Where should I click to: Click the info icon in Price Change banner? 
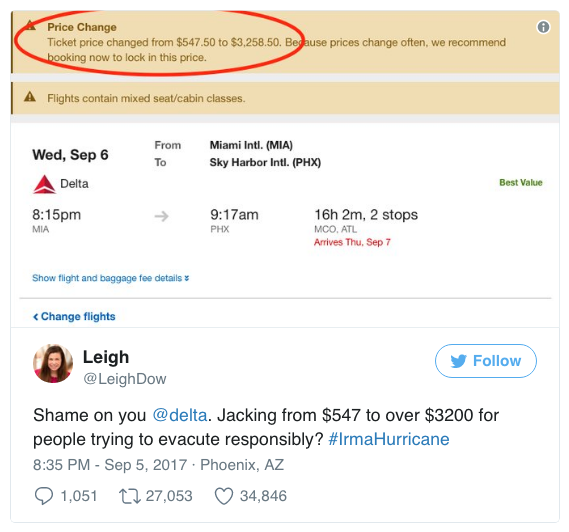click(x=543, y=27)
